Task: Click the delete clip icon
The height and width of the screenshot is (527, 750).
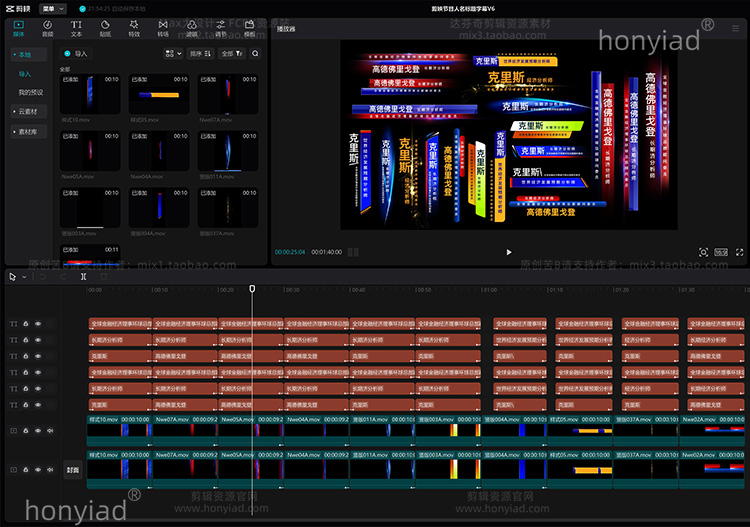Action: pos(104,276)
